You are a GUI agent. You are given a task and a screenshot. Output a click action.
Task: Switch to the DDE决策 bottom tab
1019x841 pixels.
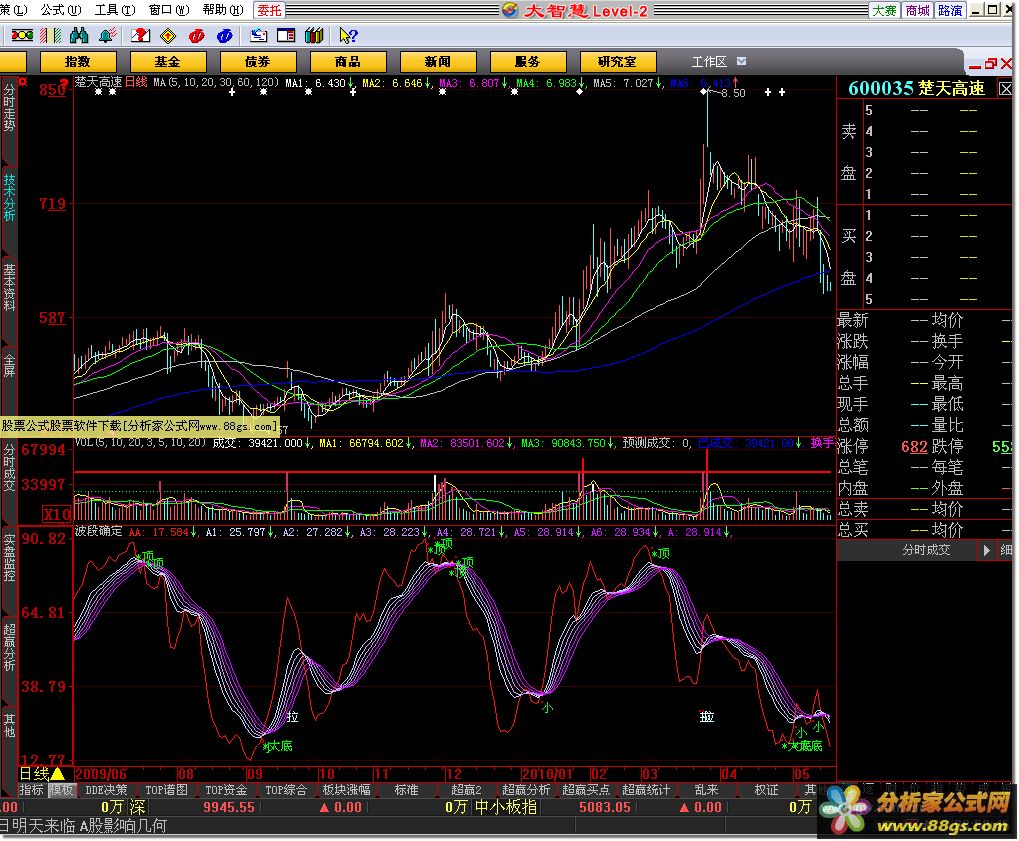106,790
